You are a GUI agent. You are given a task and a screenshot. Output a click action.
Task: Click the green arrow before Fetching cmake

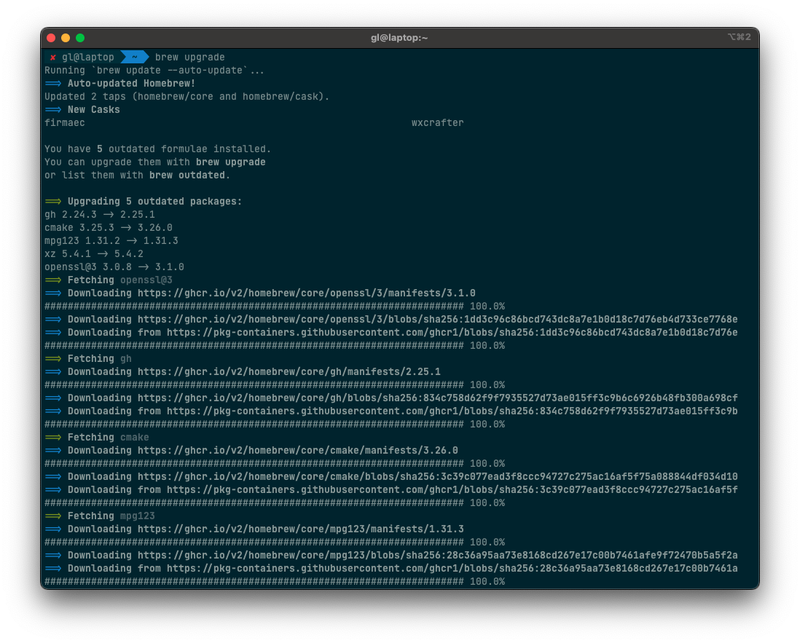(x=54, y=437)
